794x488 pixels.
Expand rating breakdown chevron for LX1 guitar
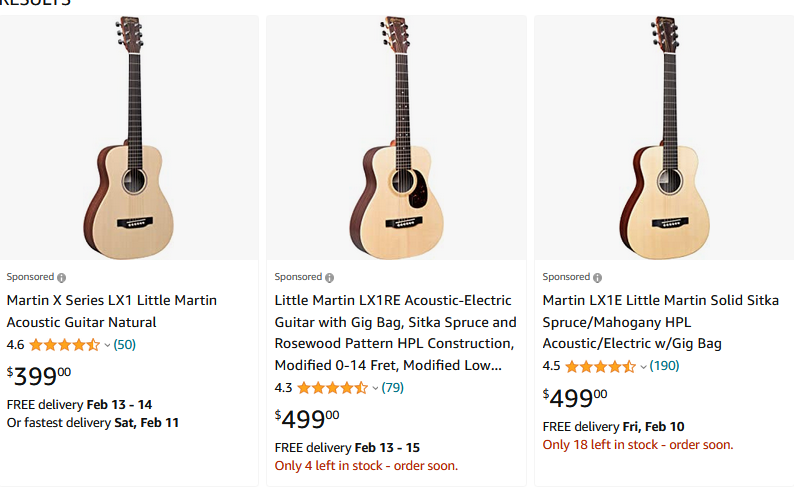pyautogui.click(x=107, y=345)
